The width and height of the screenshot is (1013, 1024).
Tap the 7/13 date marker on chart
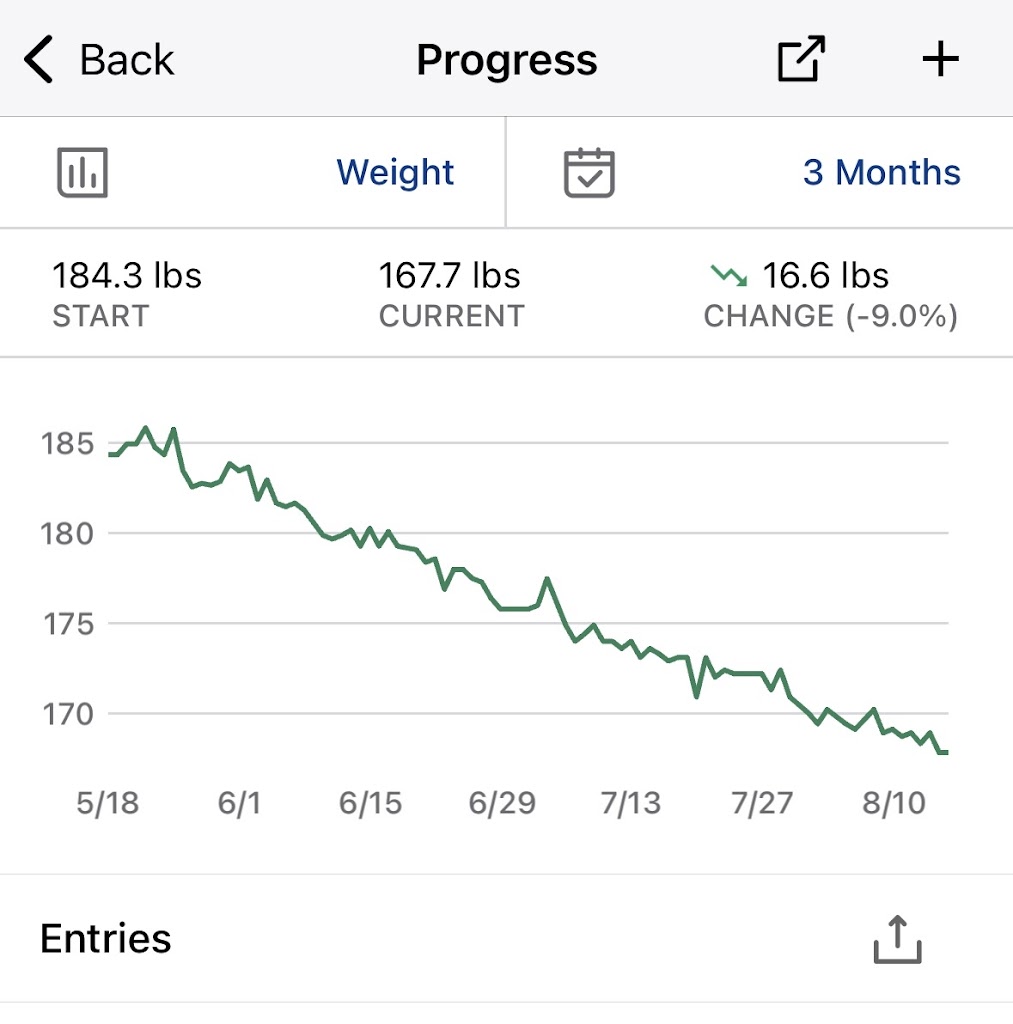[x=630, y=803]
